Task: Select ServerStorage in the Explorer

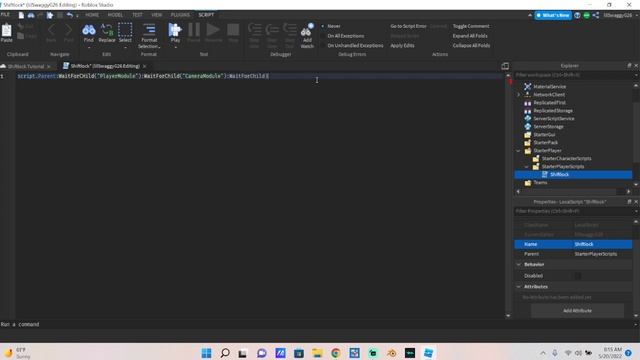Action: 548,127
